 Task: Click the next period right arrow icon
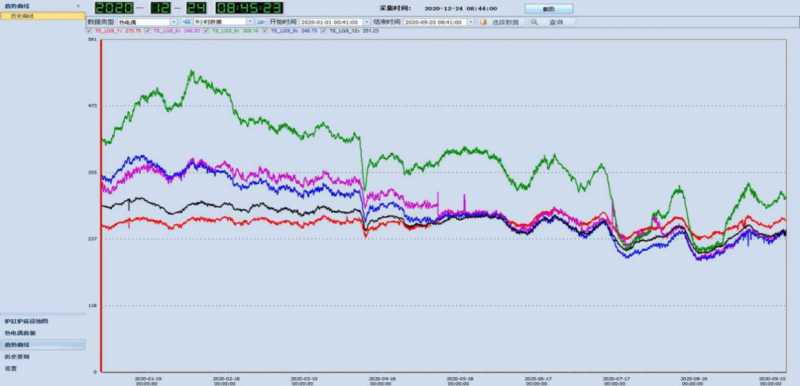pos(261,22)
